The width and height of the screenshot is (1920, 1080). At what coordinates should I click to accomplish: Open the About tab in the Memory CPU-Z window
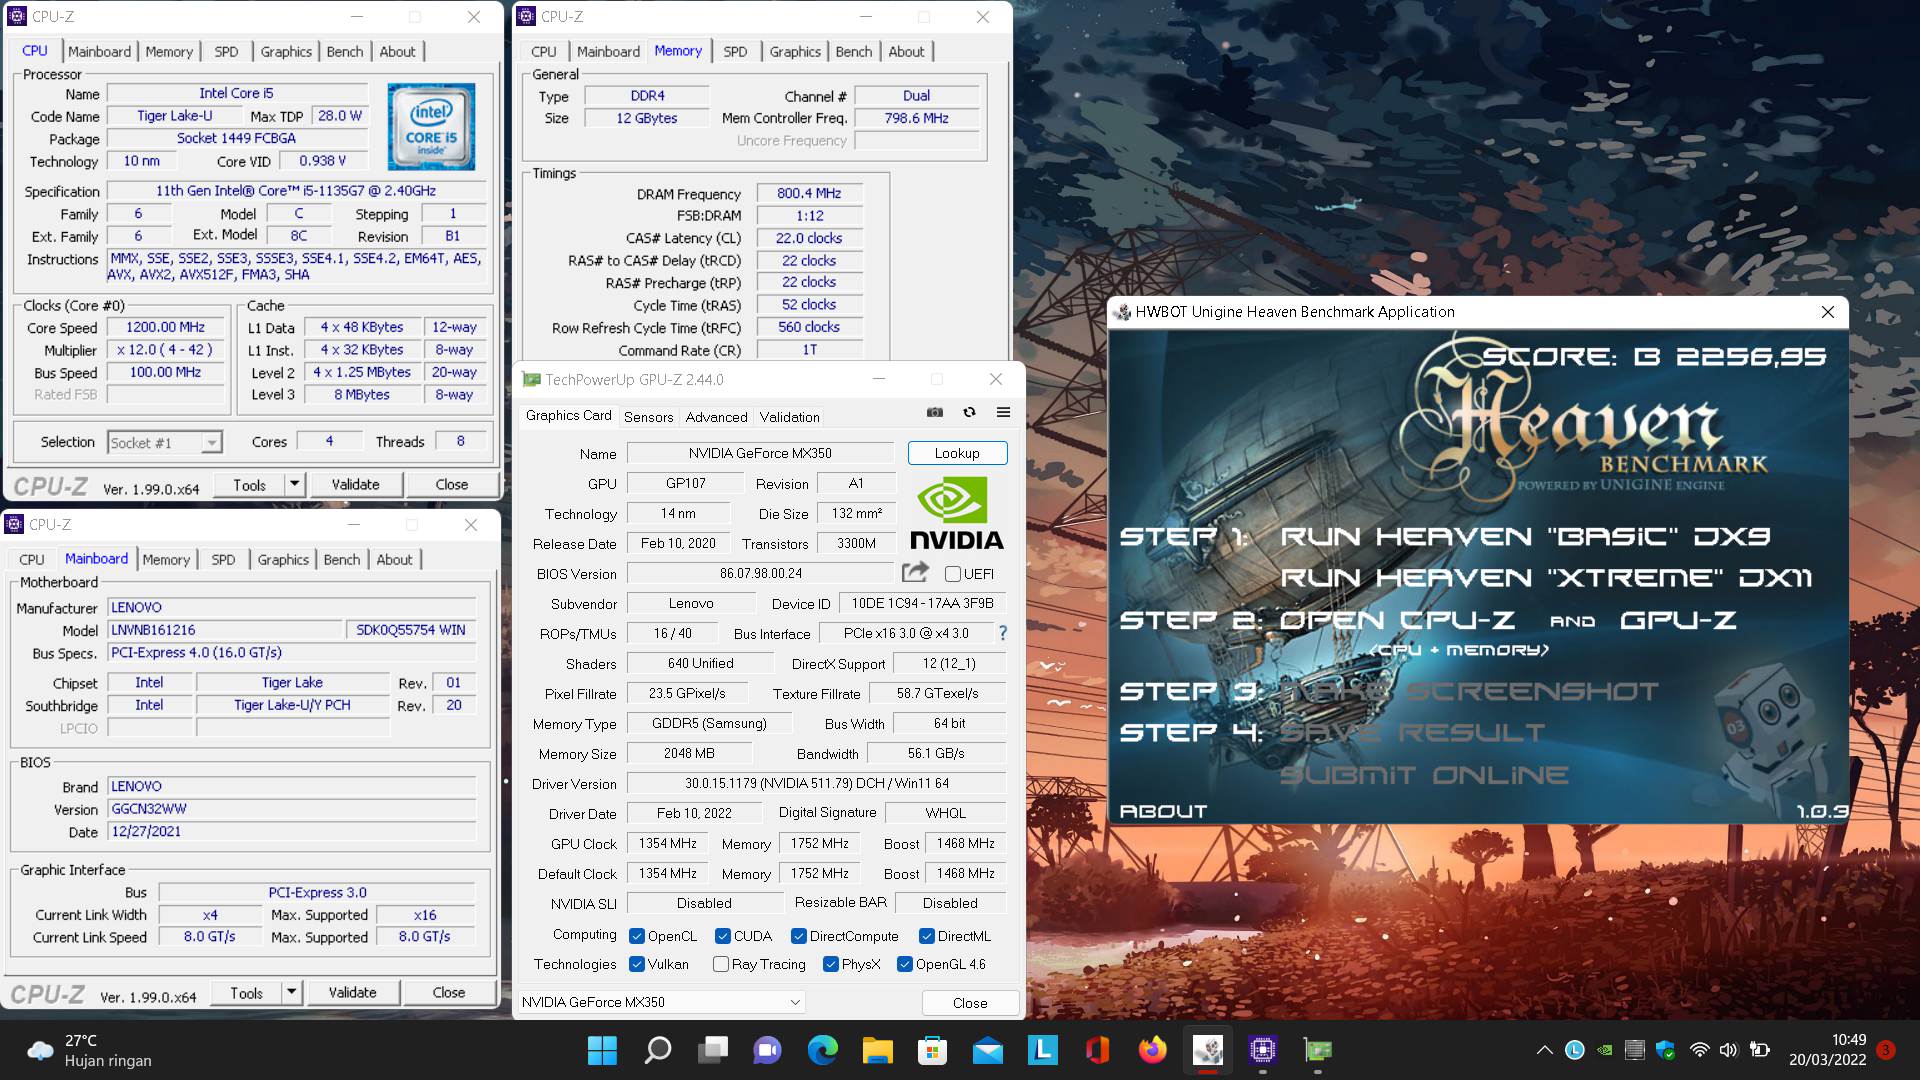[906, 51]
